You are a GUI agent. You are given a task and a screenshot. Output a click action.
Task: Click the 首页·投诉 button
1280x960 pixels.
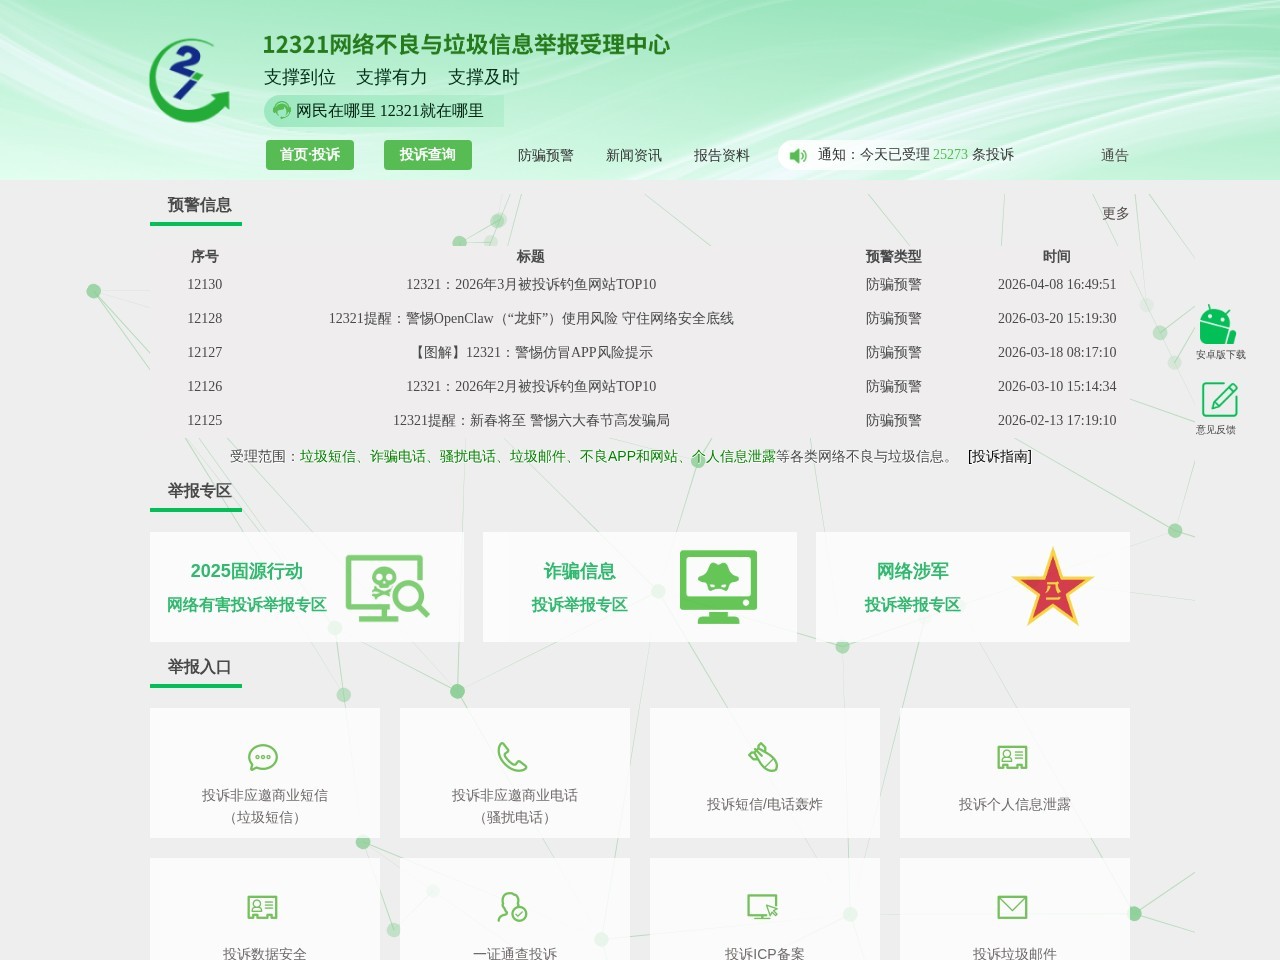tap(310, 155)
